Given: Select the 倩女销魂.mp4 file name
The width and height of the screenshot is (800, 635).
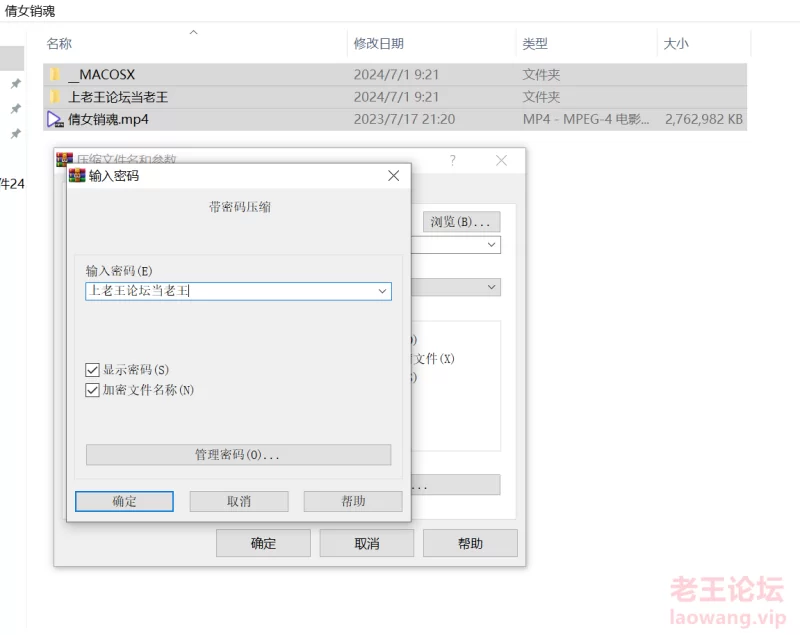Looking at the screenshot, I should point(108,119).
